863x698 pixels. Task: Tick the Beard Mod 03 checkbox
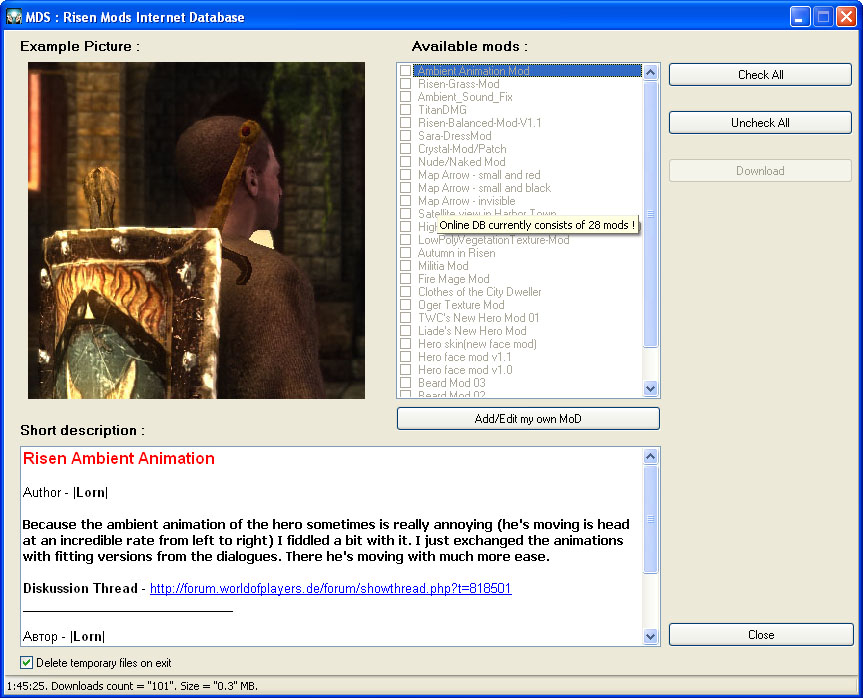pyautogui.click(x=406, y=383)
